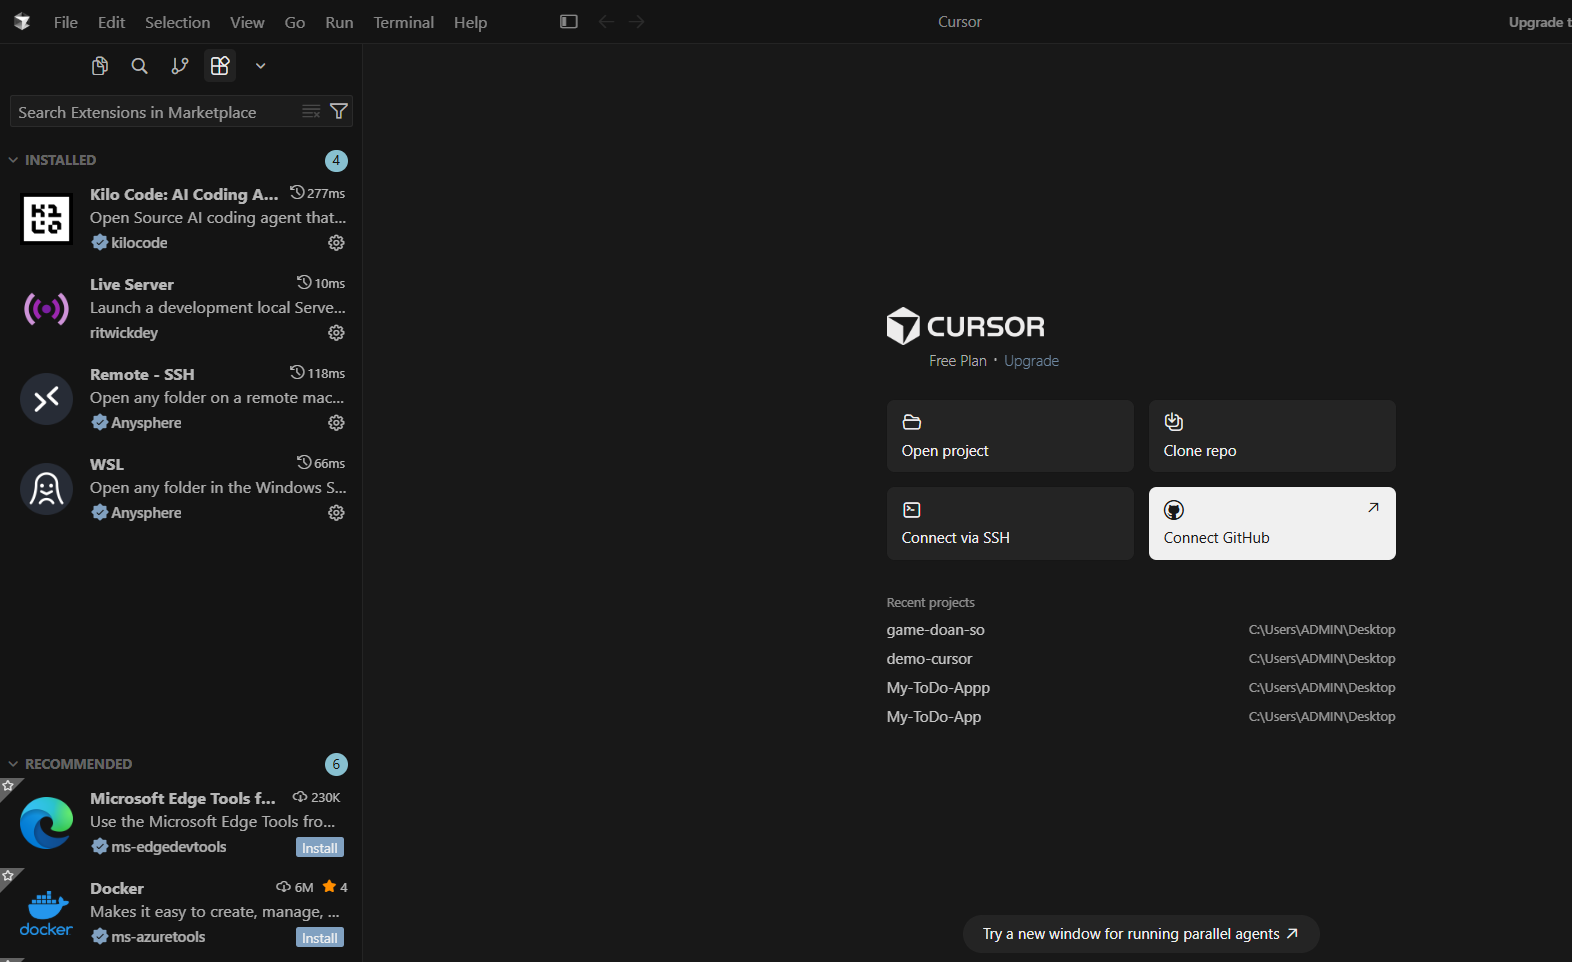Clear extensions search results icon
The width and height of the screenshot is (1572, 962).
click(x=311, y=112)
